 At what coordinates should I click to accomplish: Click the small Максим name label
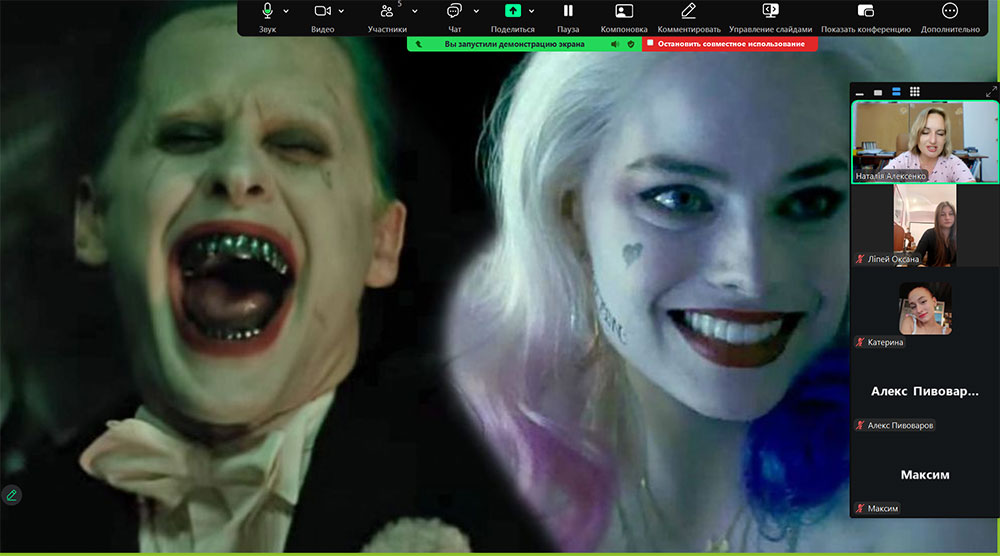pyautogui.click(x=883, y=508)
